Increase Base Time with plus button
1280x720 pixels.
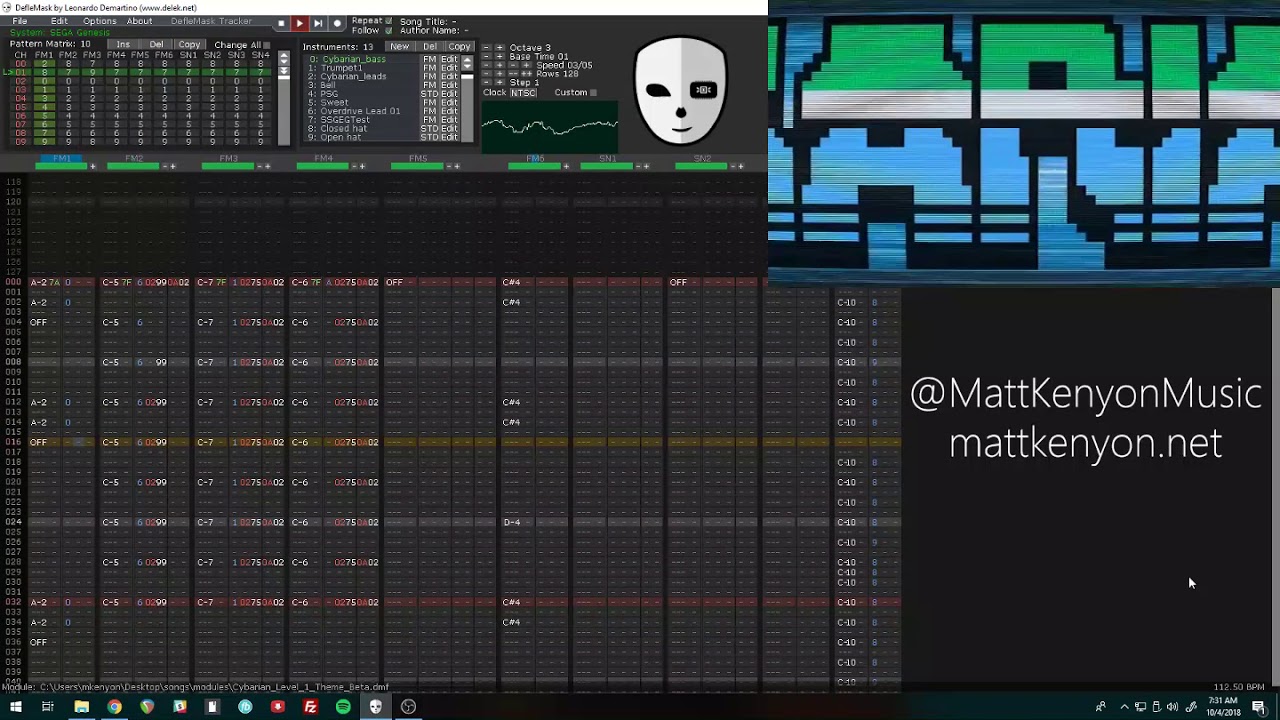(500, 56)
